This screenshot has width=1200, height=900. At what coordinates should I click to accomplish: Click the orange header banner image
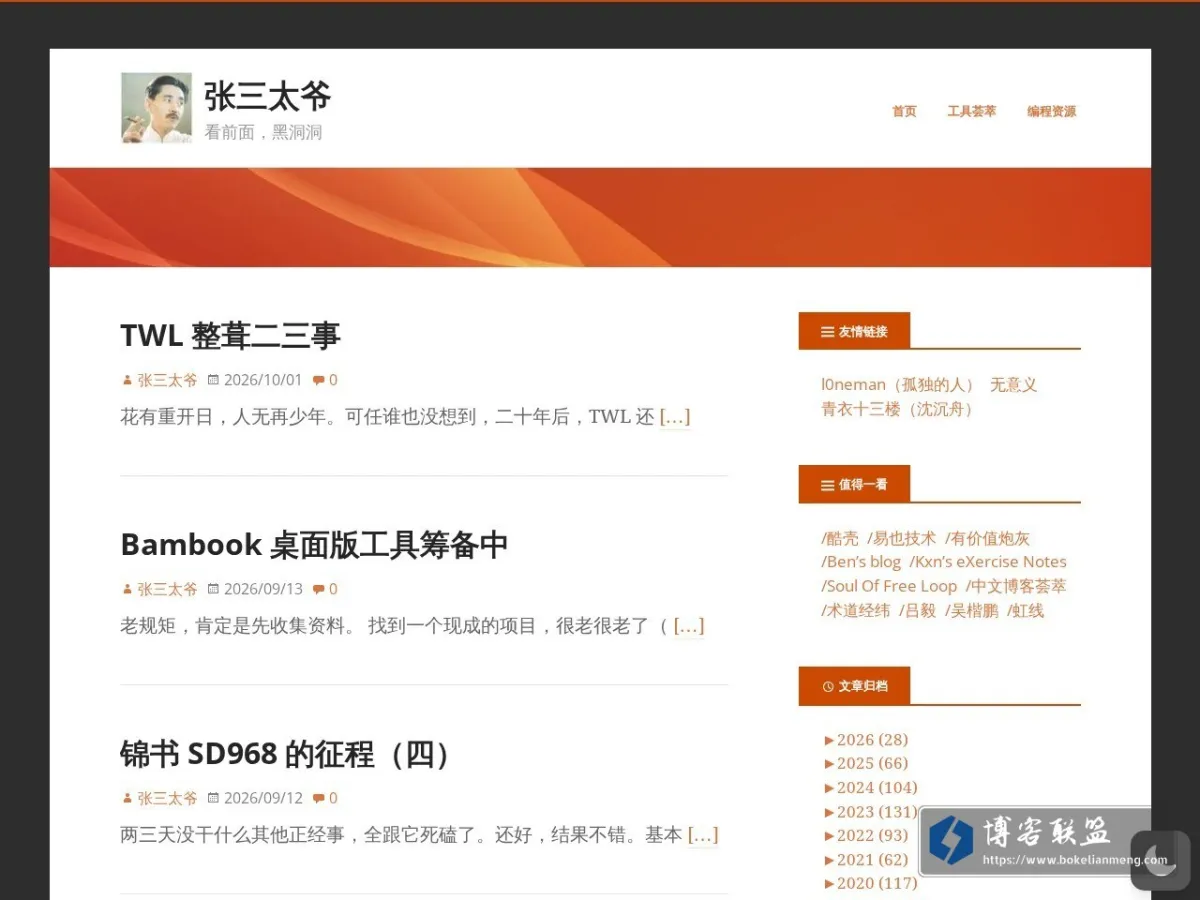600,217
